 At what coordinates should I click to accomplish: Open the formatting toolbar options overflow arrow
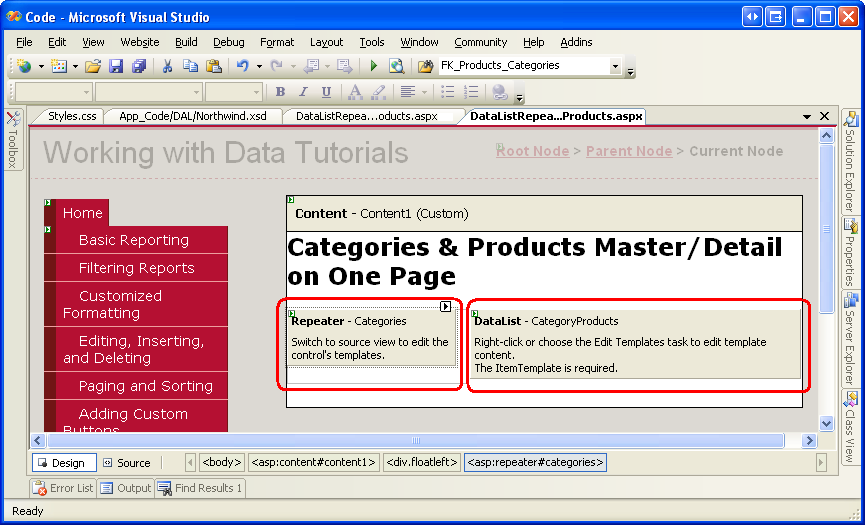(x=519, y=96)
